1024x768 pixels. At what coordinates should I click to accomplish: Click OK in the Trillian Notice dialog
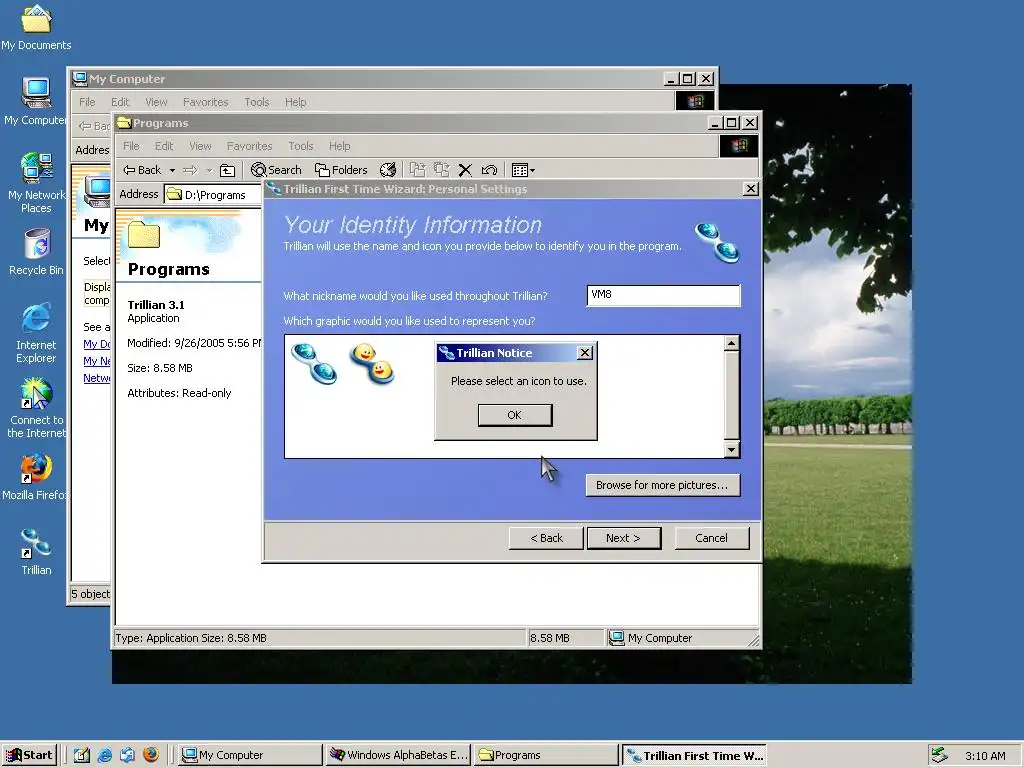click(515, 415)
